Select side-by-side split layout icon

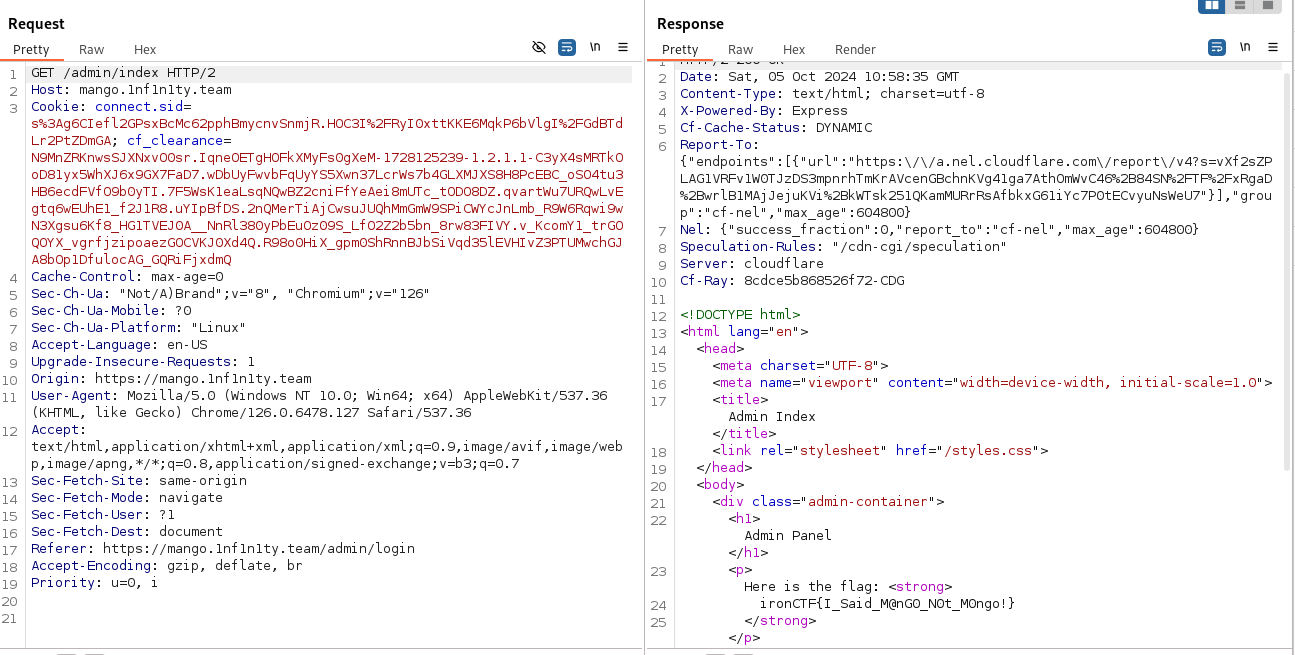[x=1212, y=6]
